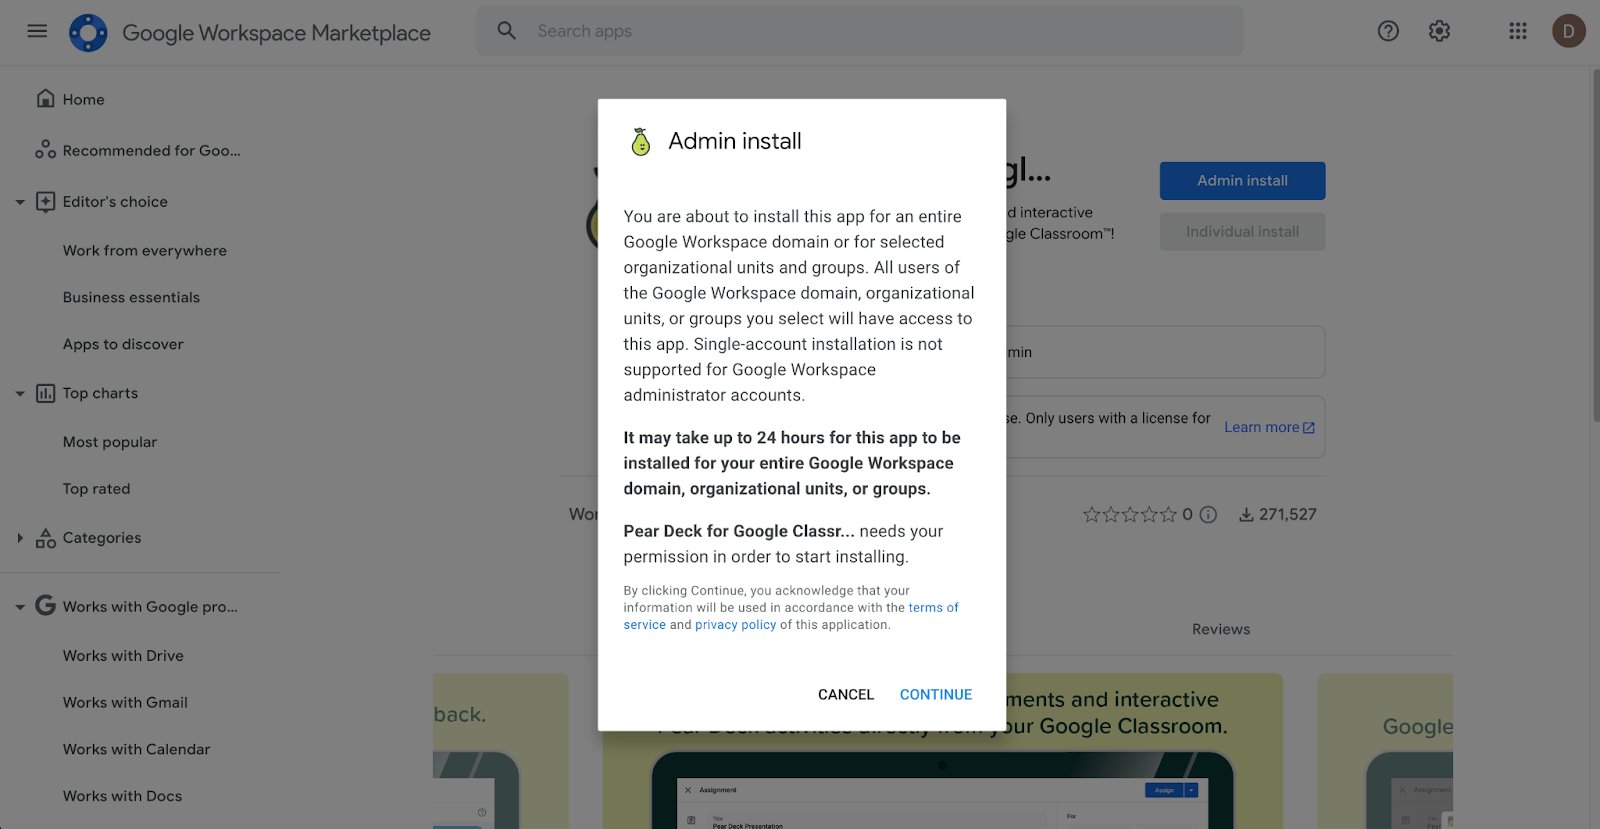Click the Categories label
This screenshot has height=829, width=1600.
coord(102,538)
